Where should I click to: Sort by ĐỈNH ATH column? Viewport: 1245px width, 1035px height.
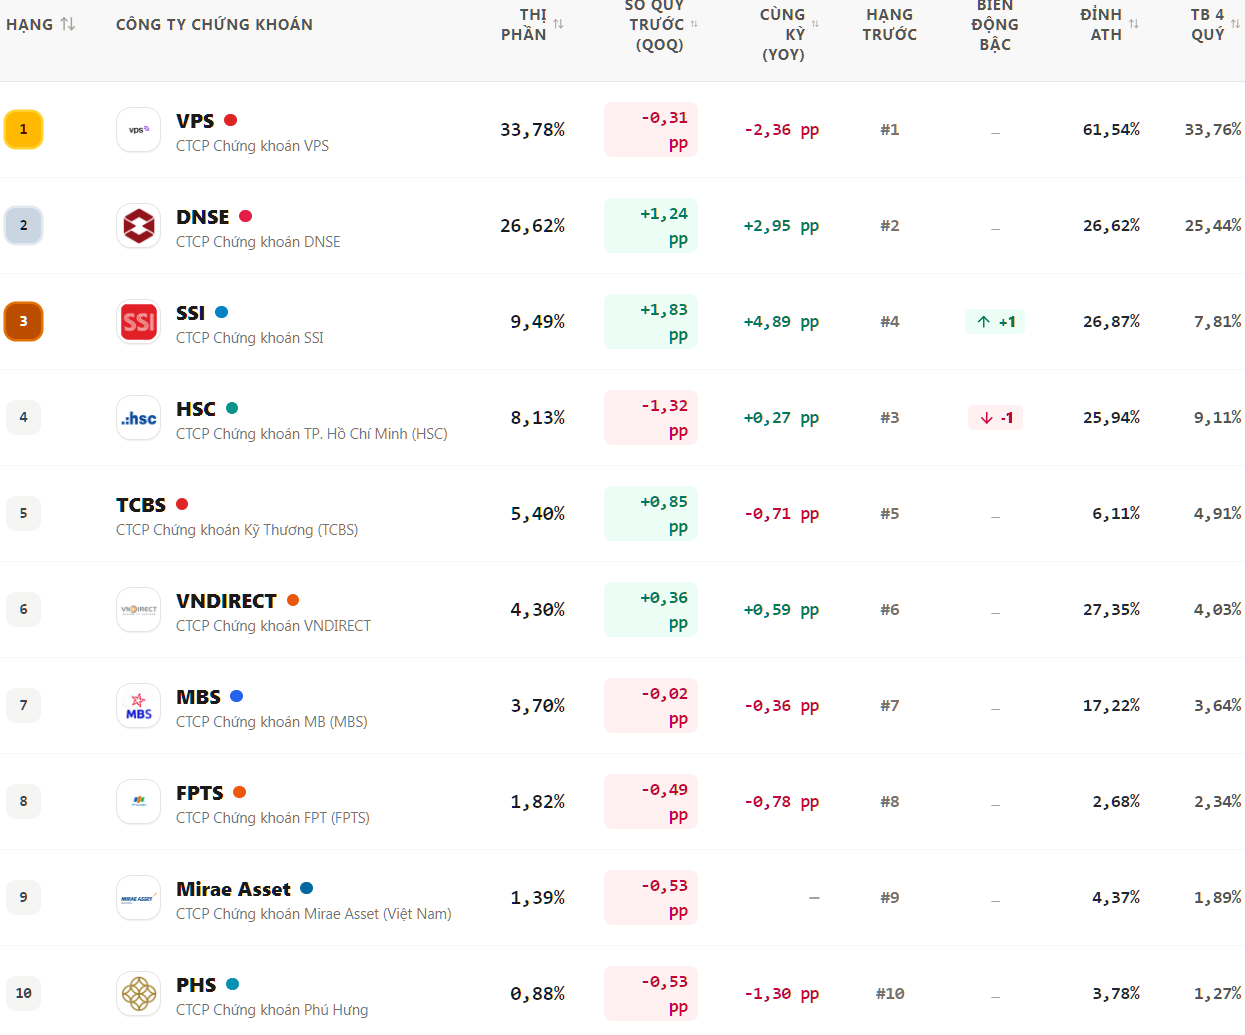[x=1109, y=24]
